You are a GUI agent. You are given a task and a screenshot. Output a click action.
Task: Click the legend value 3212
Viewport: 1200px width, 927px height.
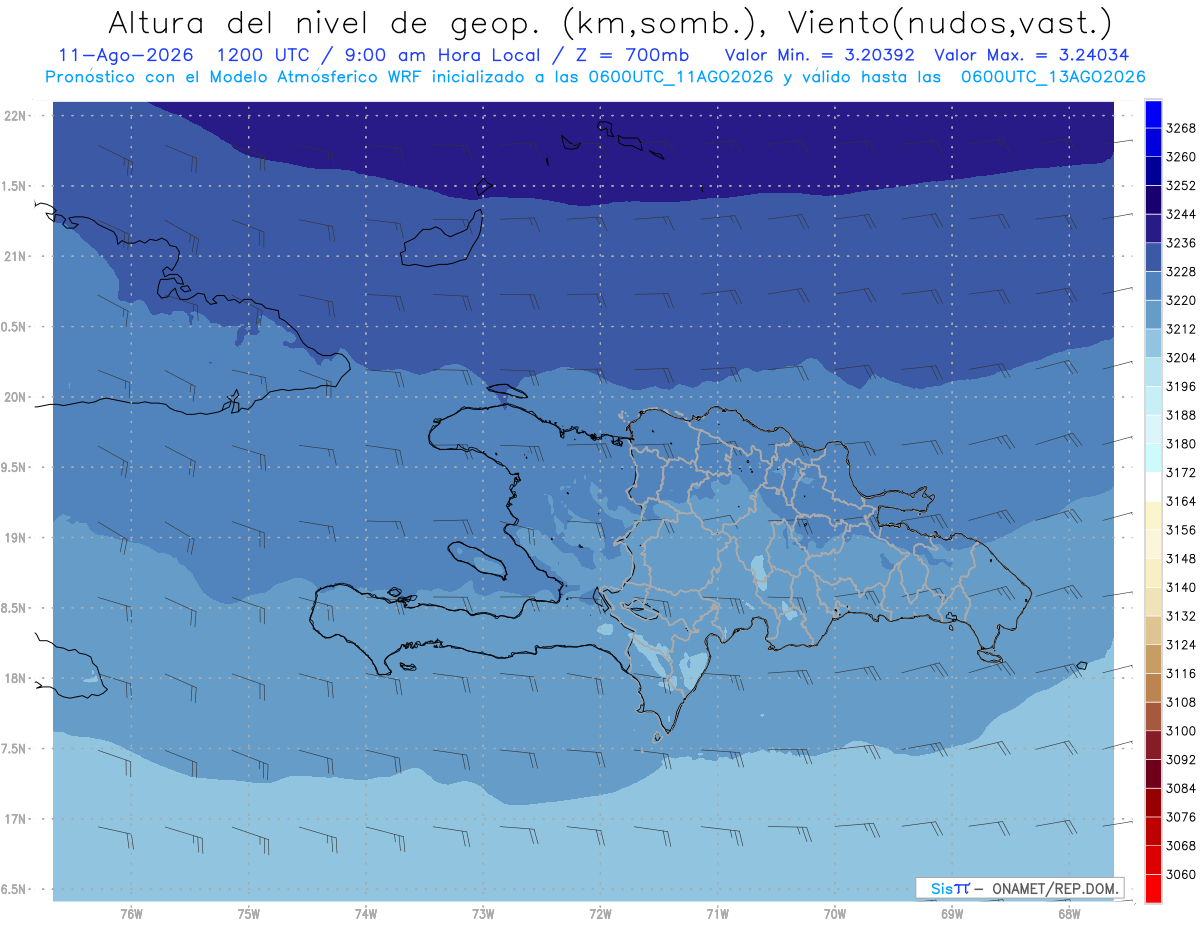point(1181,329)
